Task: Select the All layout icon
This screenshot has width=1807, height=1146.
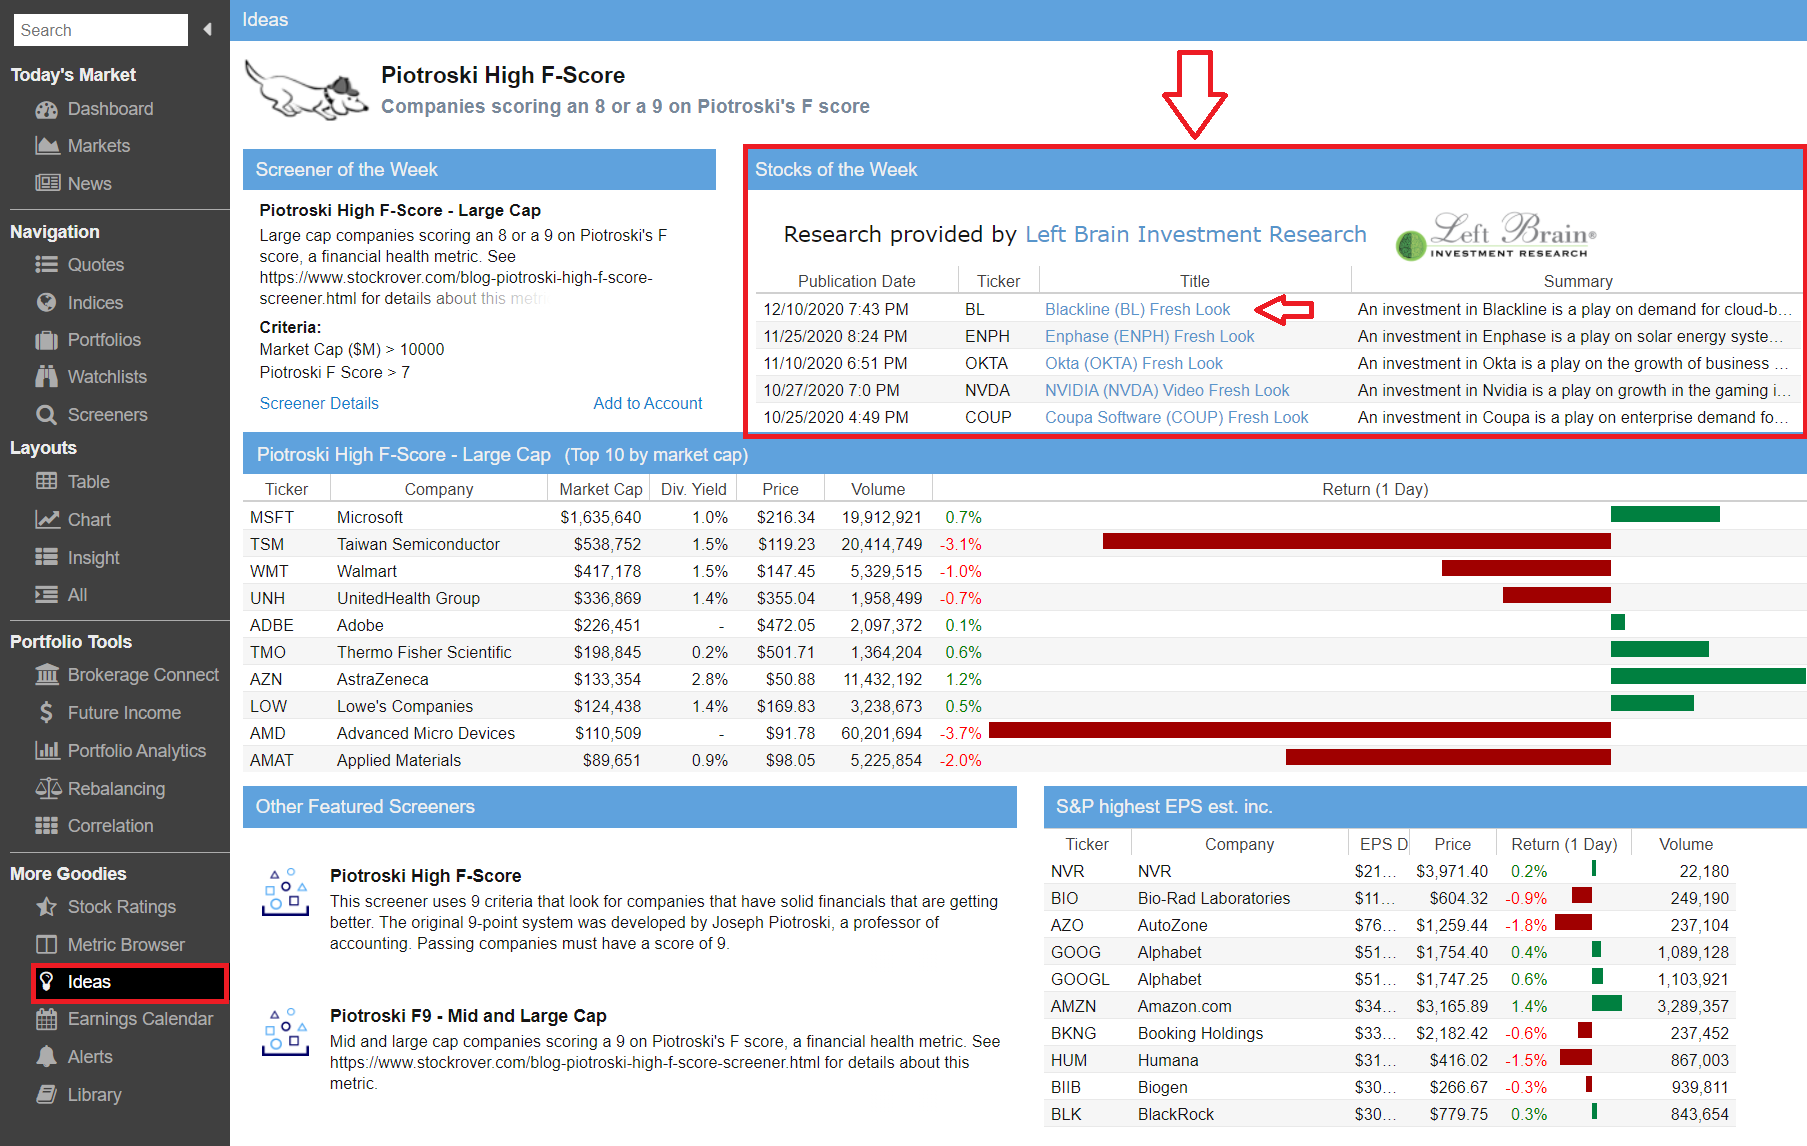Action: tap(46, 595)
